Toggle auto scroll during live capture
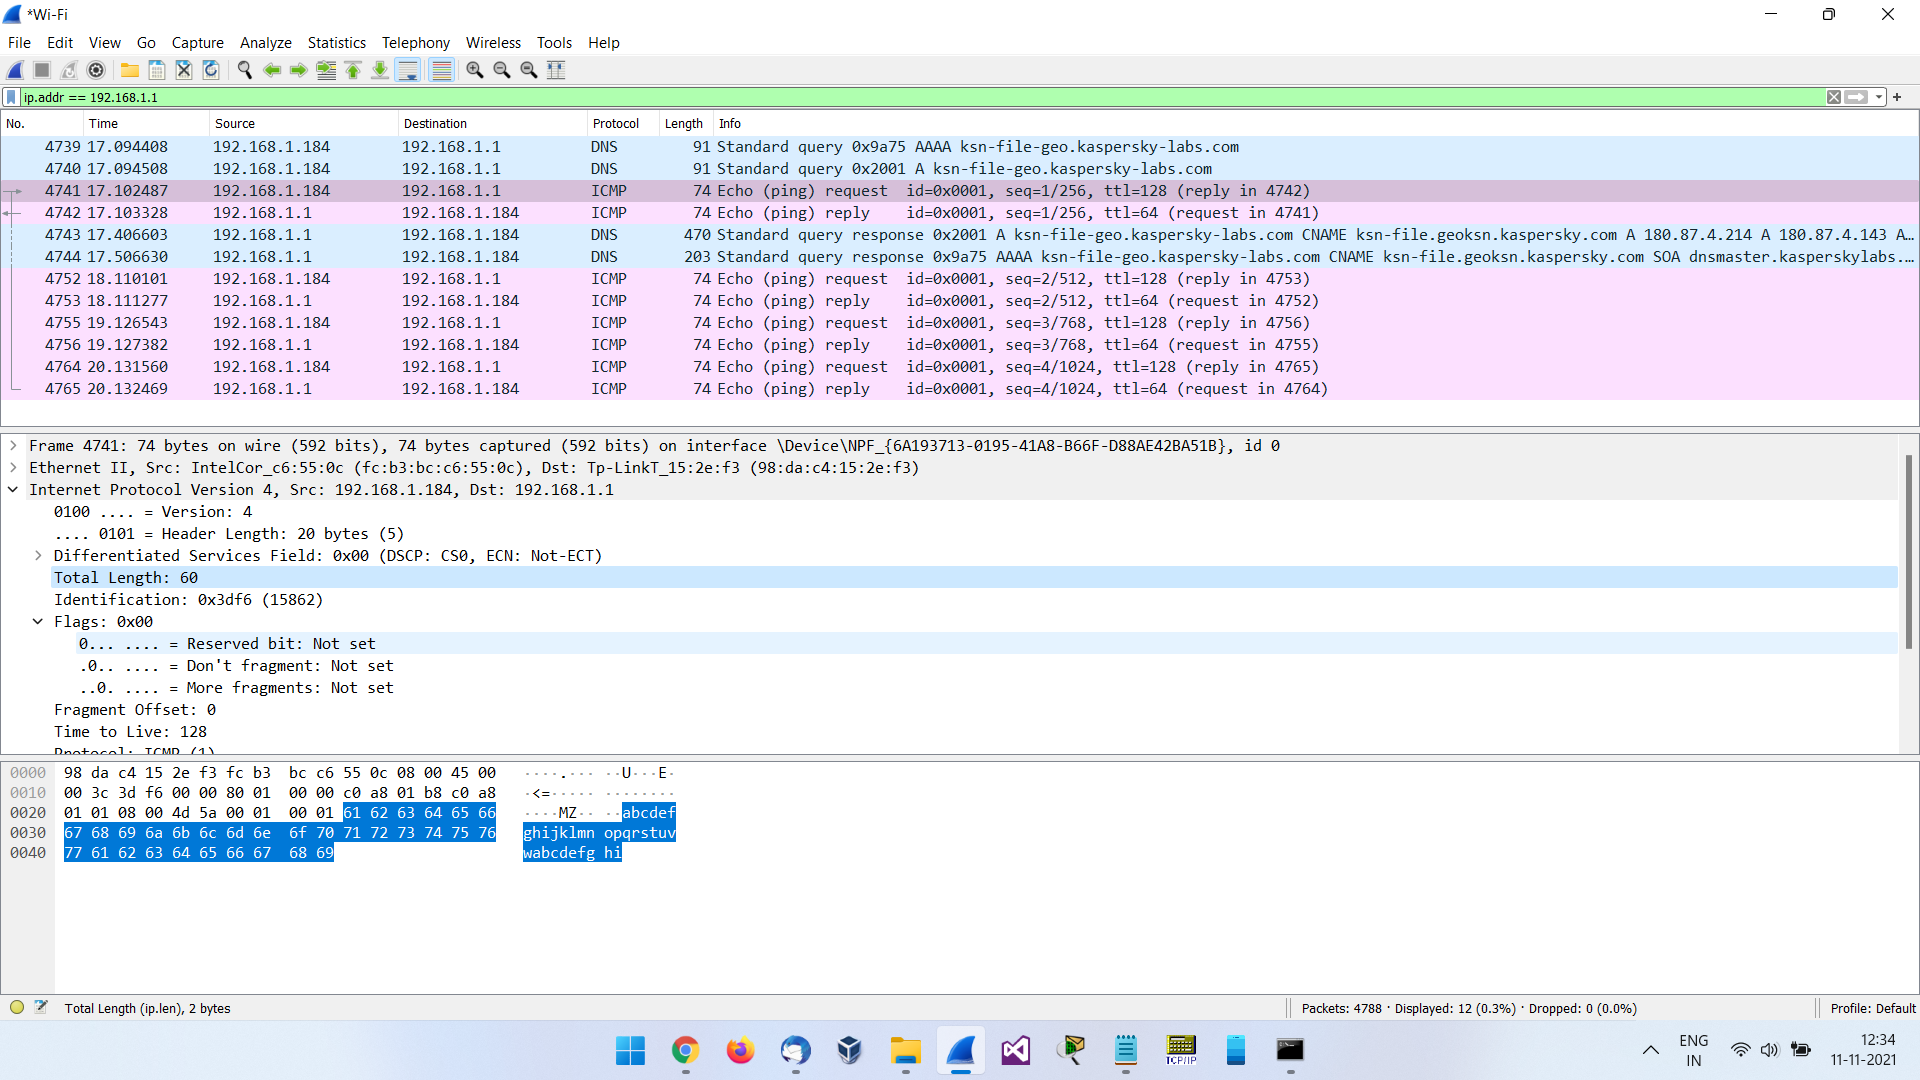Image resolution: width=1920 pixels, height=1080 pixels. click(x=408, y=70)
